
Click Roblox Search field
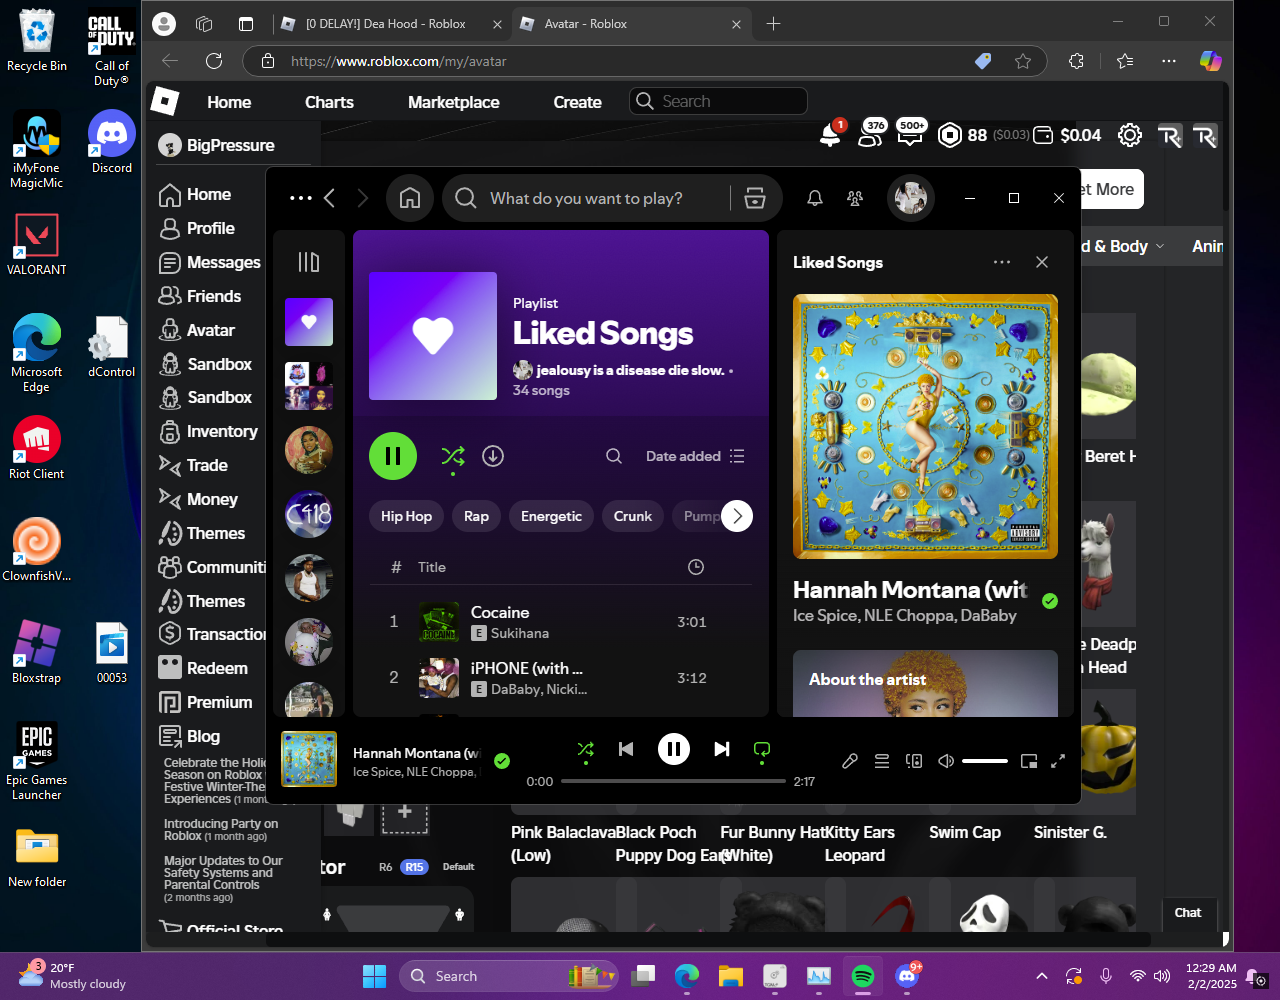coord(718,101)
